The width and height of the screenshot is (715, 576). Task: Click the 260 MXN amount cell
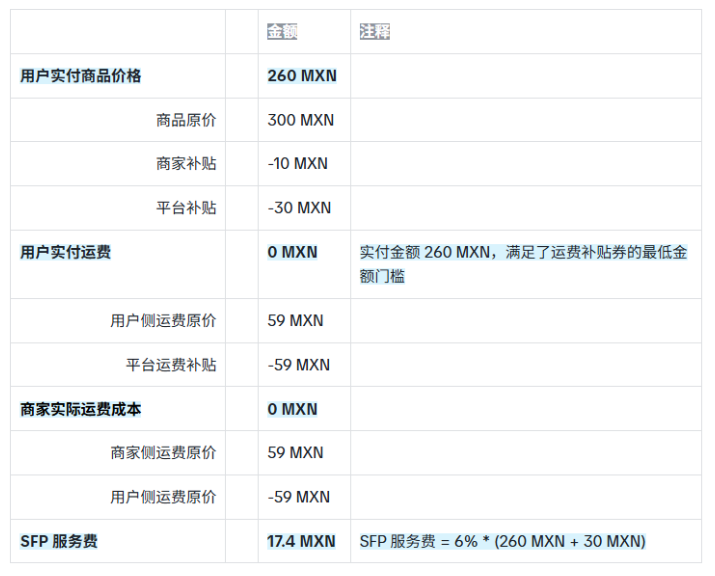(x=302, y=76)
